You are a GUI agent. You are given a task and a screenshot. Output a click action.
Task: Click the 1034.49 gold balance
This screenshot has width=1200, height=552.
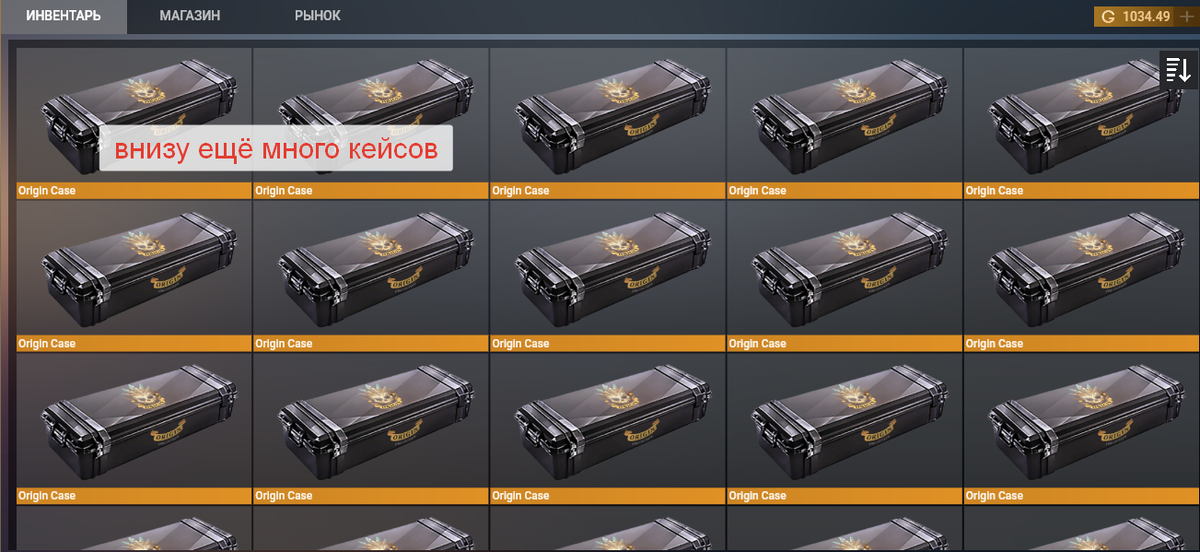1146,16
